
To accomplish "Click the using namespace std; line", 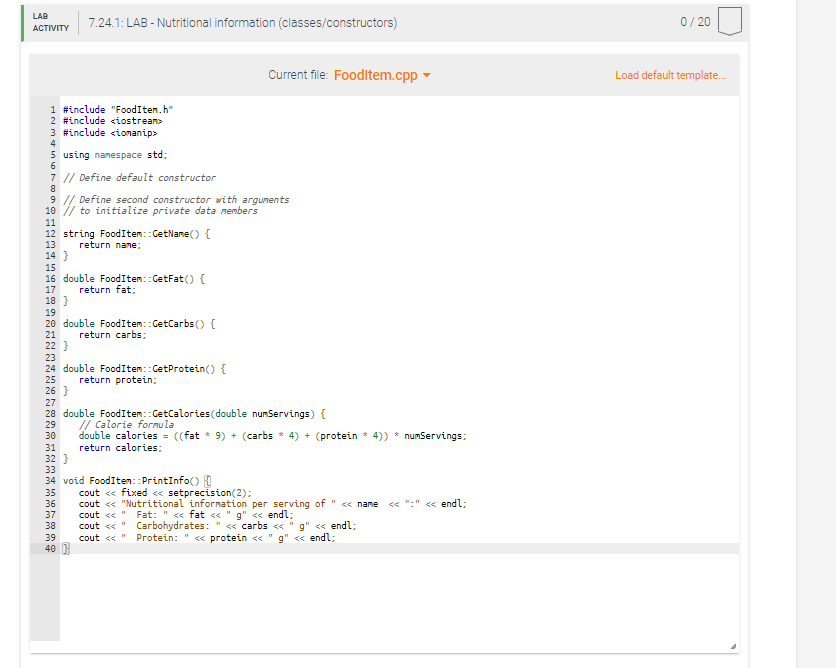I will click(x=115, y=155).
